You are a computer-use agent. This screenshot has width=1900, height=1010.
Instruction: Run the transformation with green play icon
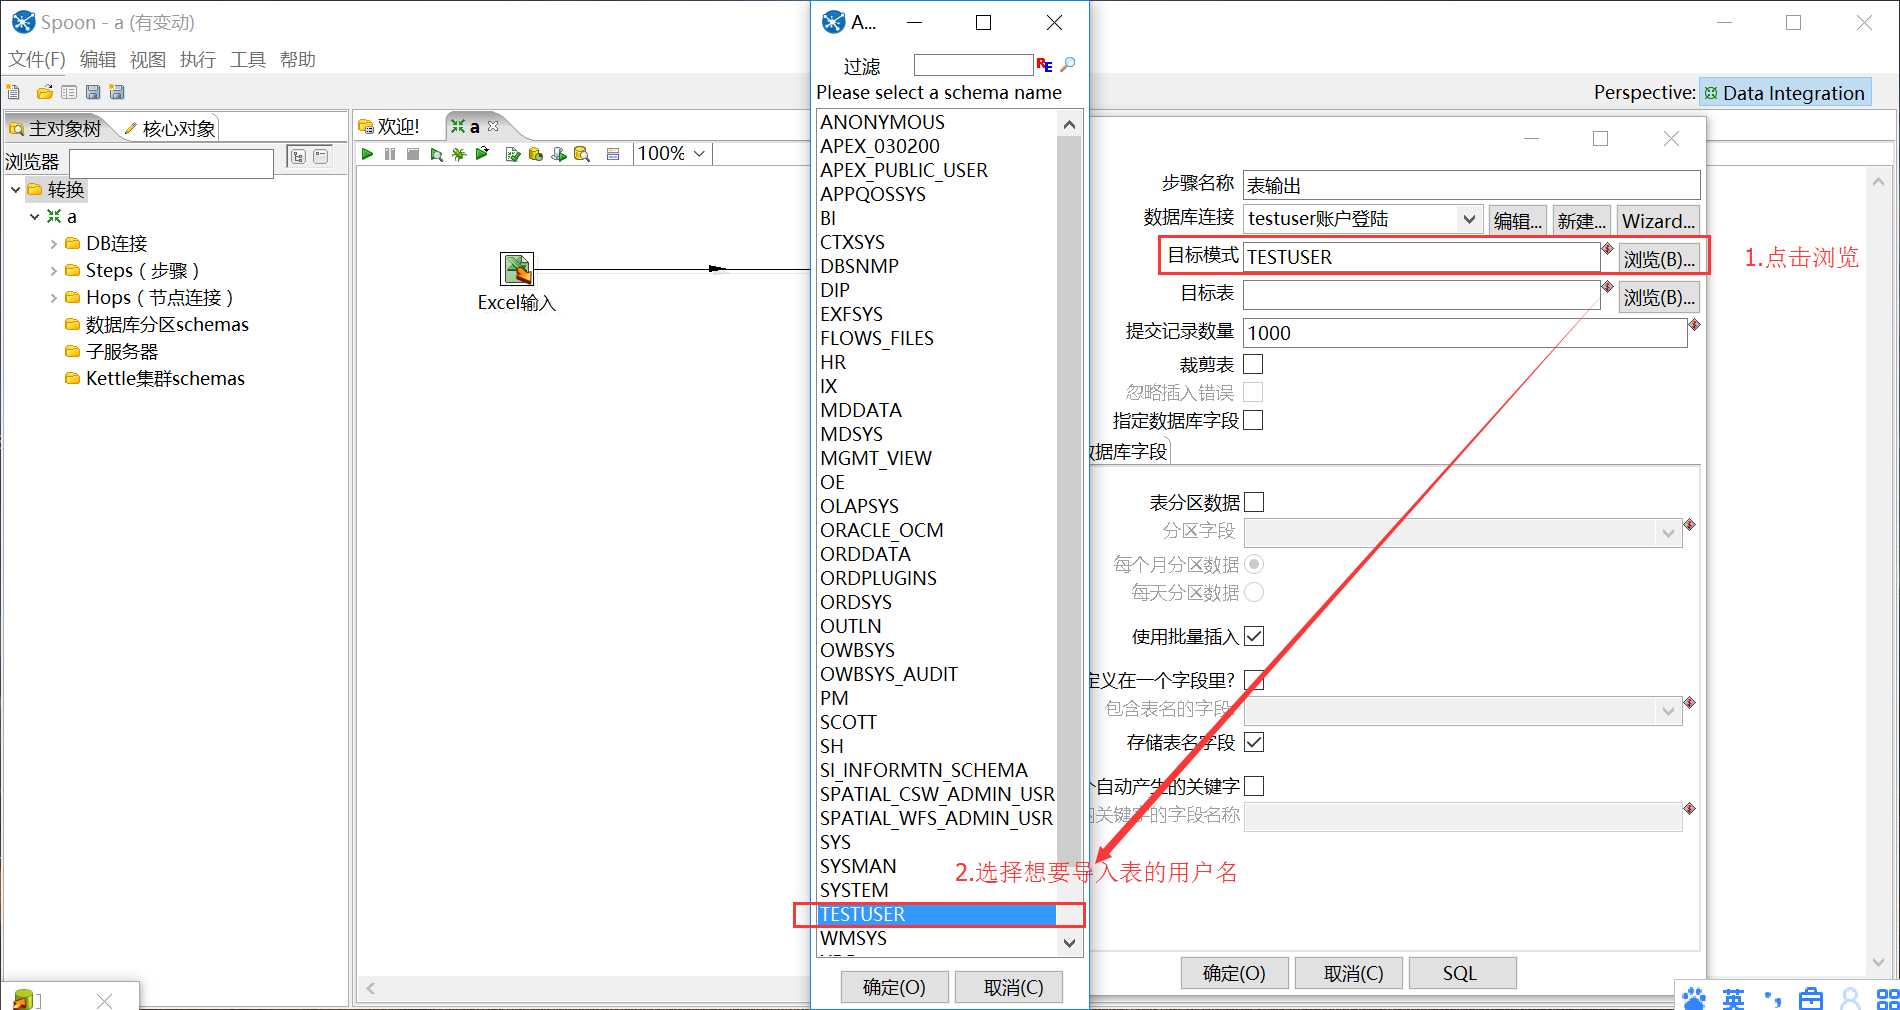pyautogui.click(x=367, y=154)
